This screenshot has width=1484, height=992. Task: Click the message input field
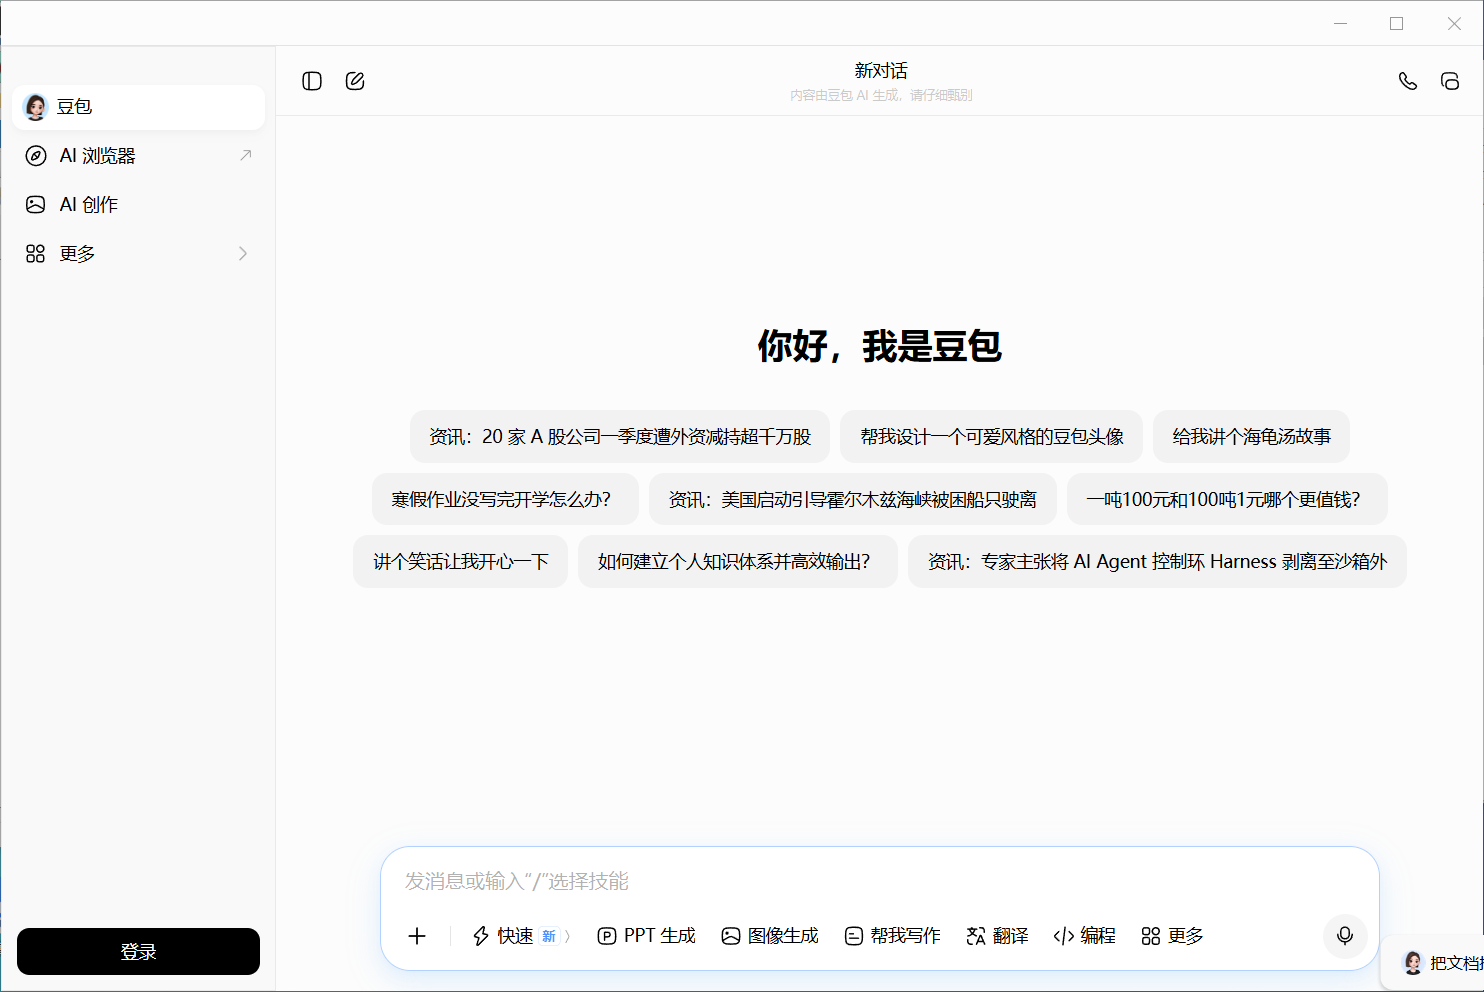click(880, 881)
